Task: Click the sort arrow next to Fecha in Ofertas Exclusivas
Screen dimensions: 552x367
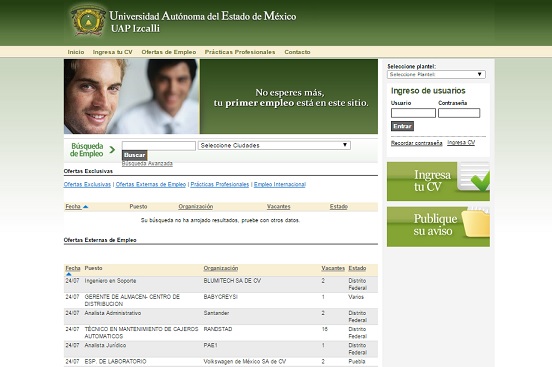Action: (85, 207)
